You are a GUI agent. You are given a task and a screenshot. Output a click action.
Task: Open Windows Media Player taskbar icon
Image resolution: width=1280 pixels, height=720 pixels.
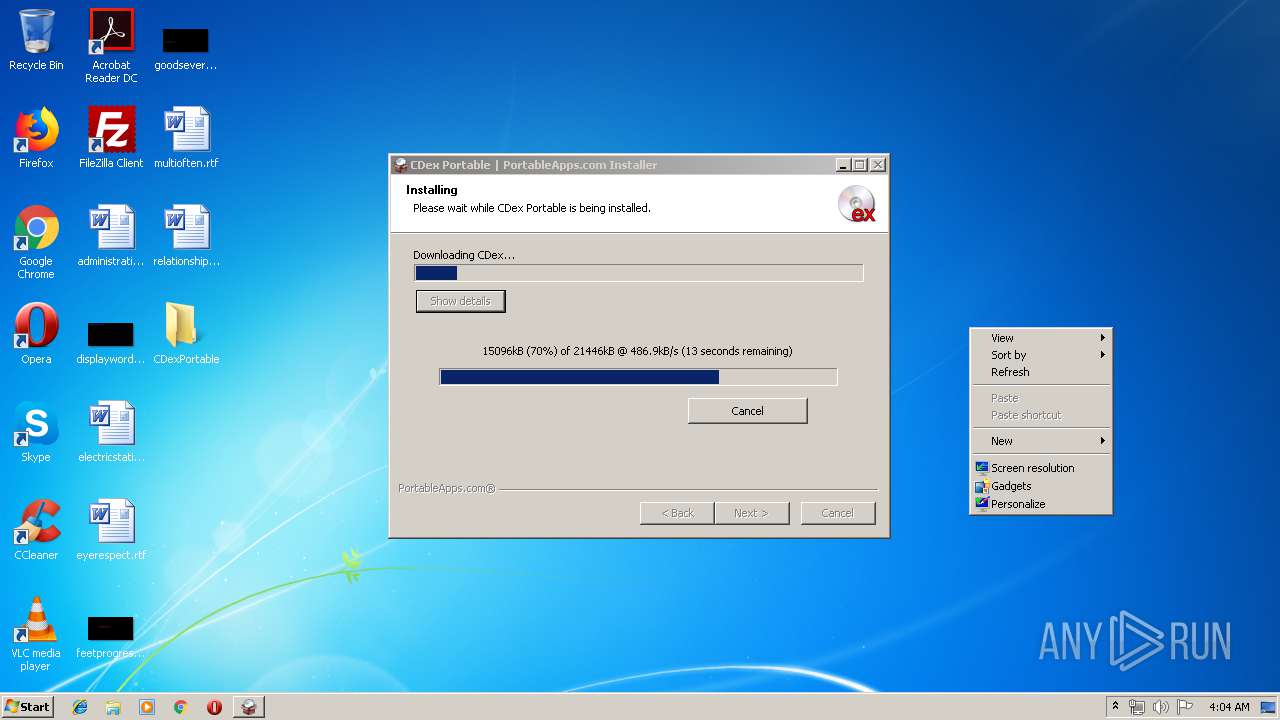tap(147, 707)
